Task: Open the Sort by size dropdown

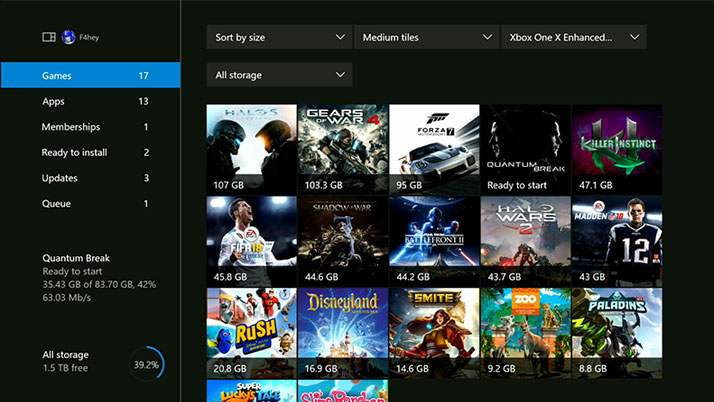Action: pos(278,38)
